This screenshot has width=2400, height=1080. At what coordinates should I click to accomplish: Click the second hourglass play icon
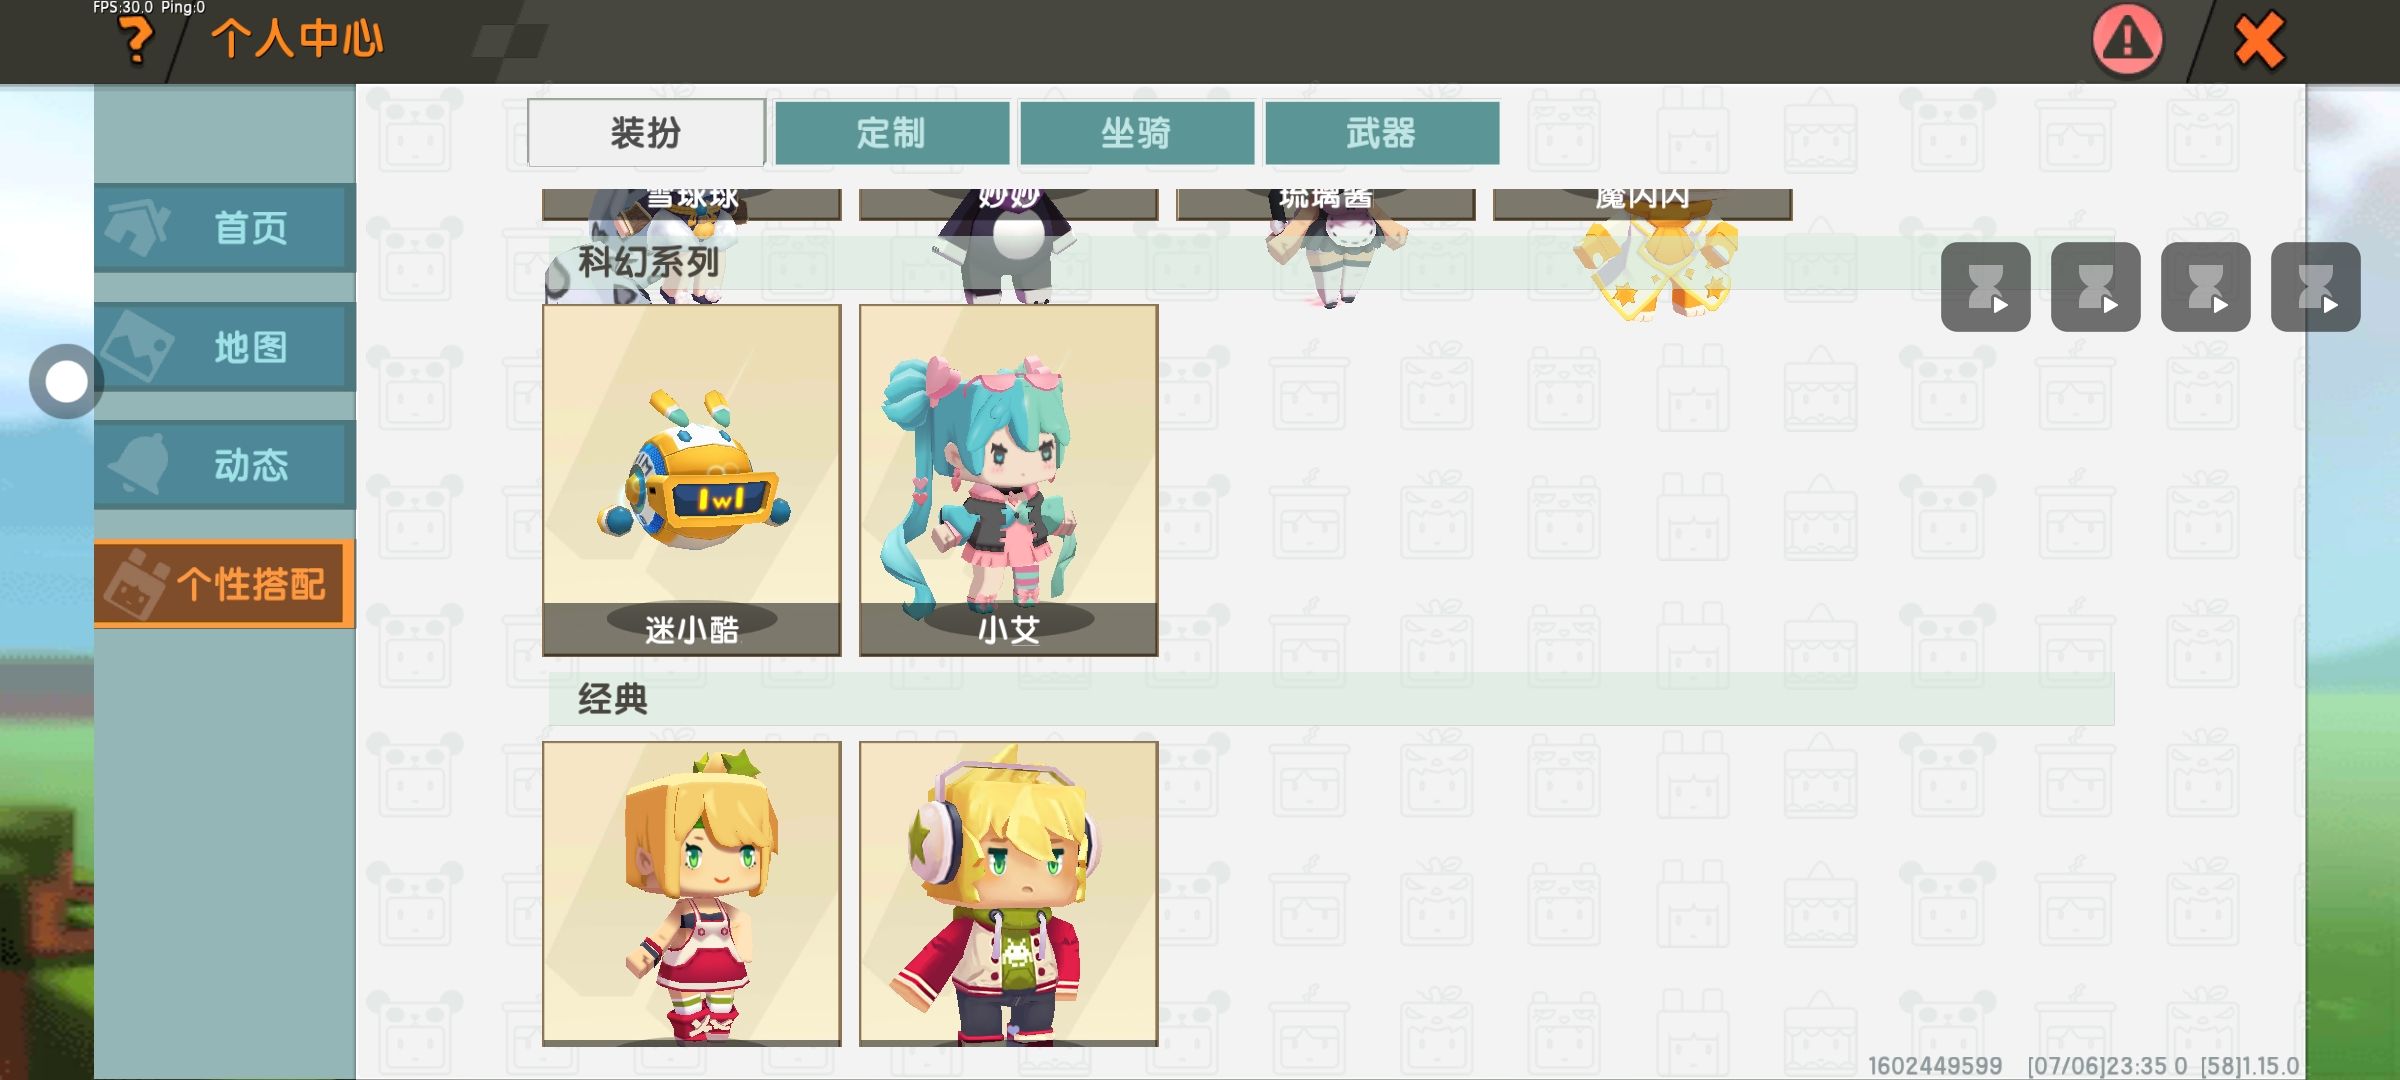coord(2095,286)
